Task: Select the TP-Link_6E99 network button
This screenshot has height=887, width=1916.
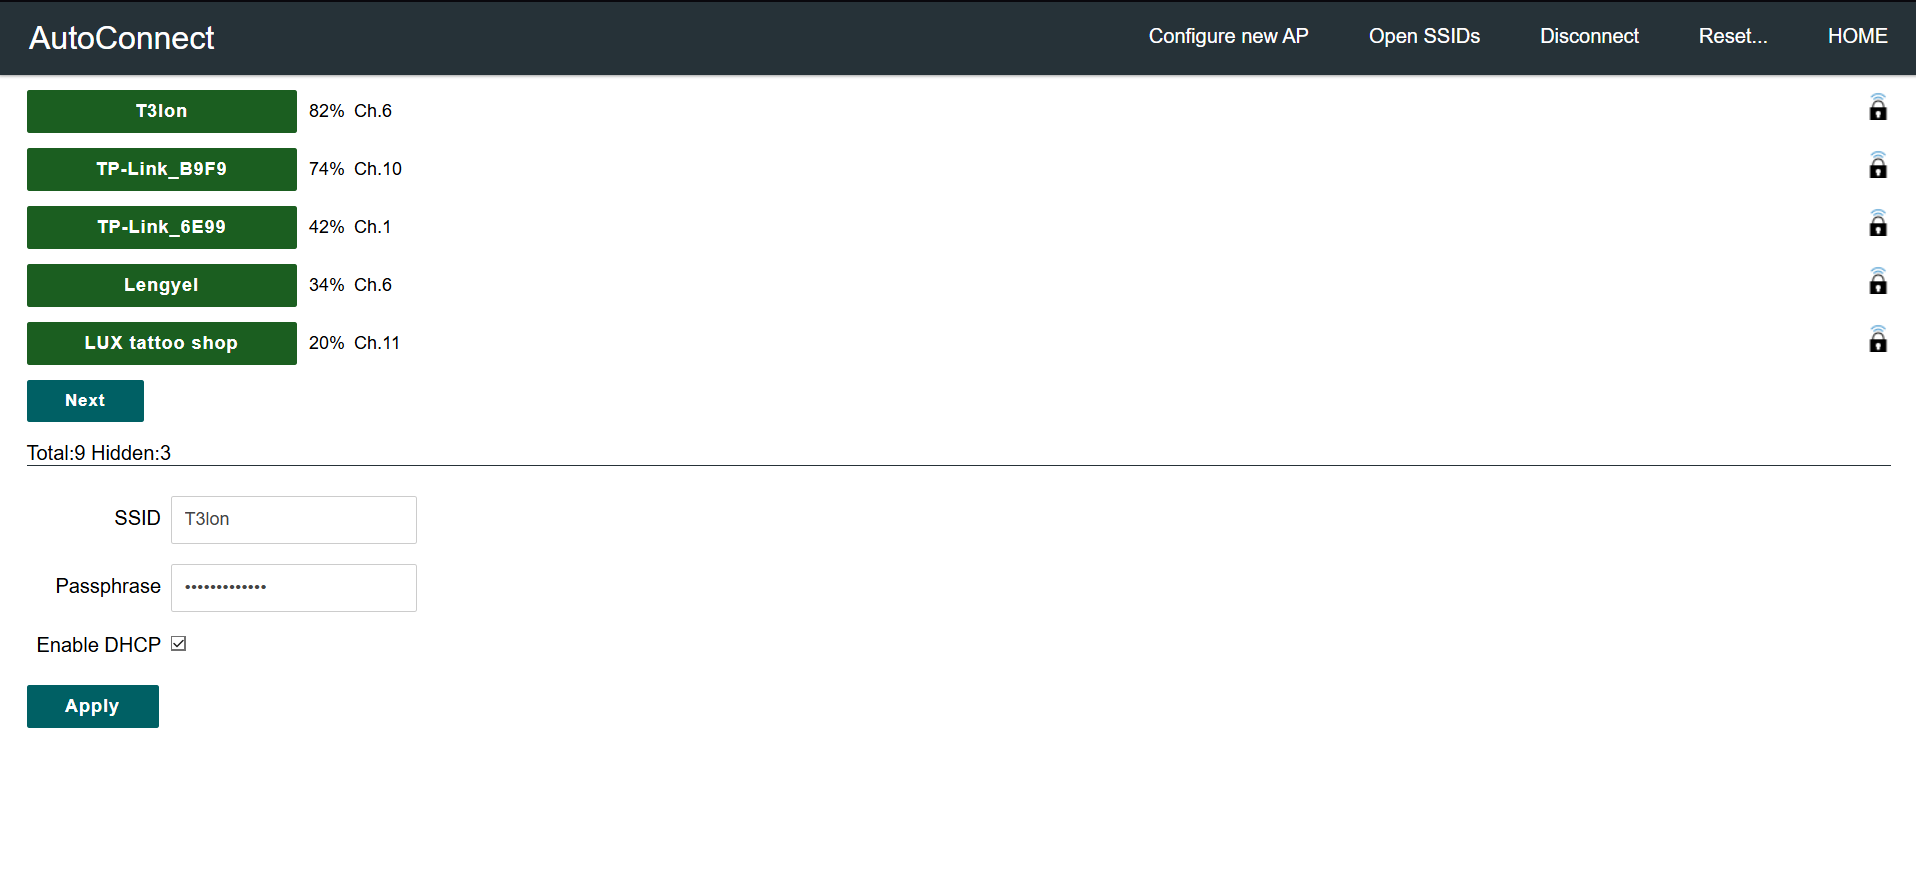Action: pos(162,227)
